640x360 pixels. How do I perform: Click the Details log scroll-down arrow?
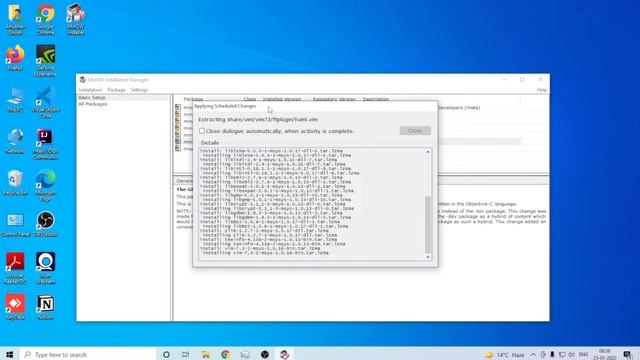coord(428,257)
